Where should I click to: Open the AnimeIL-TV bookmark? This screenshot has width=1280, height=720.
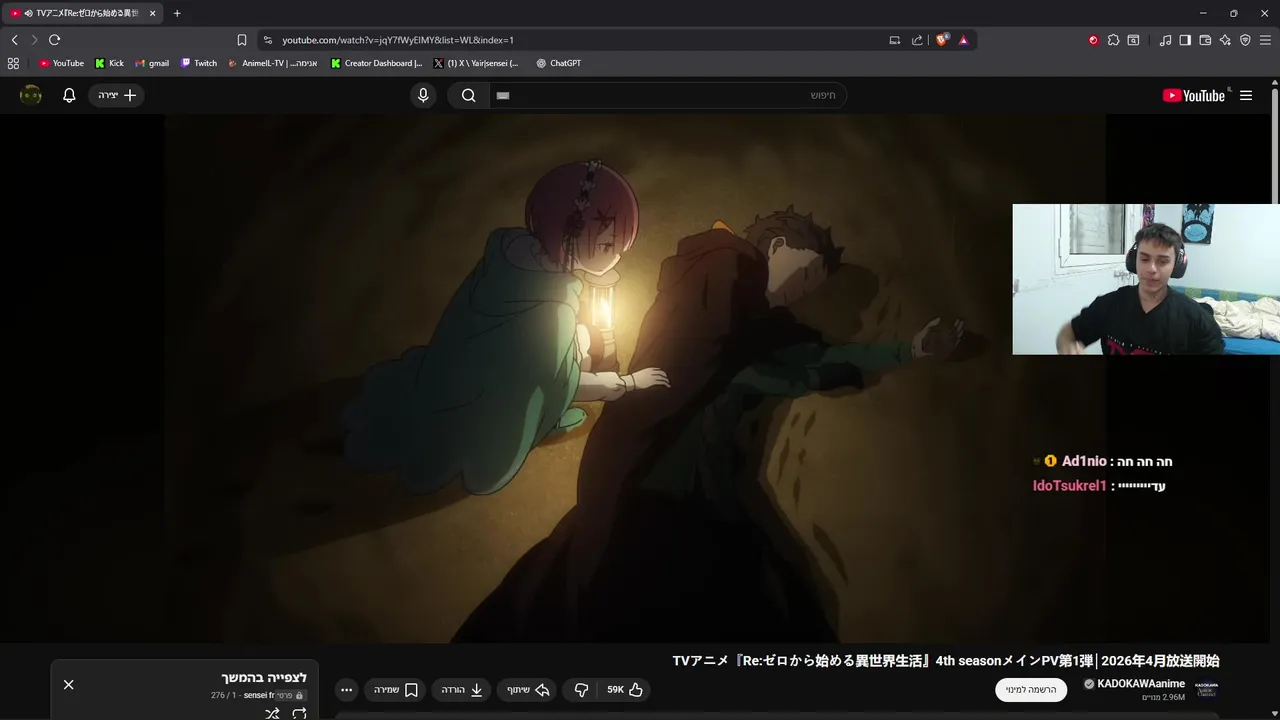(273, 63)
